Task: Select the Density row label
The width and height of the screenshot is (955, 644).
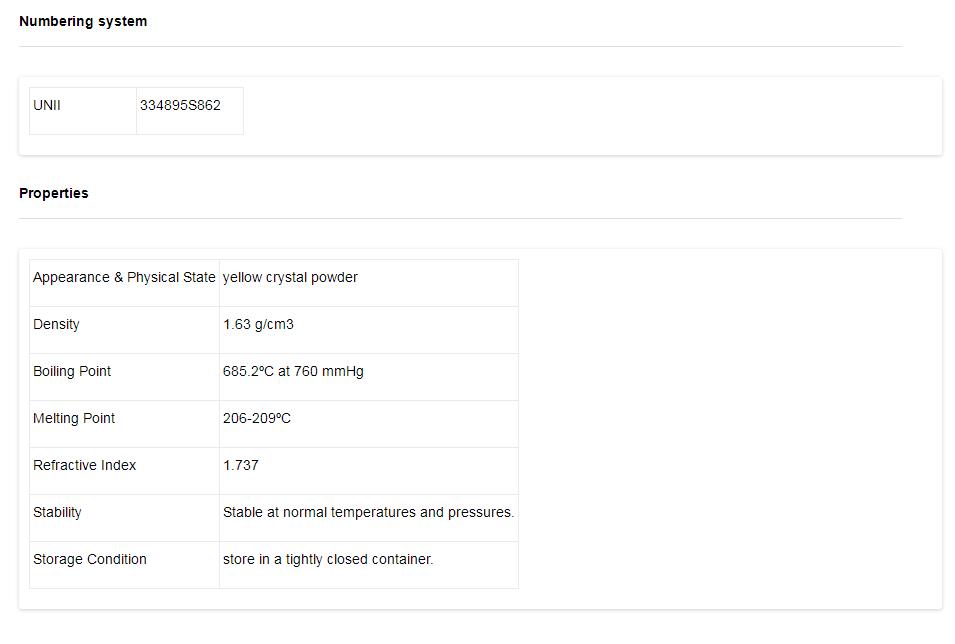Action: click(56, 325)
